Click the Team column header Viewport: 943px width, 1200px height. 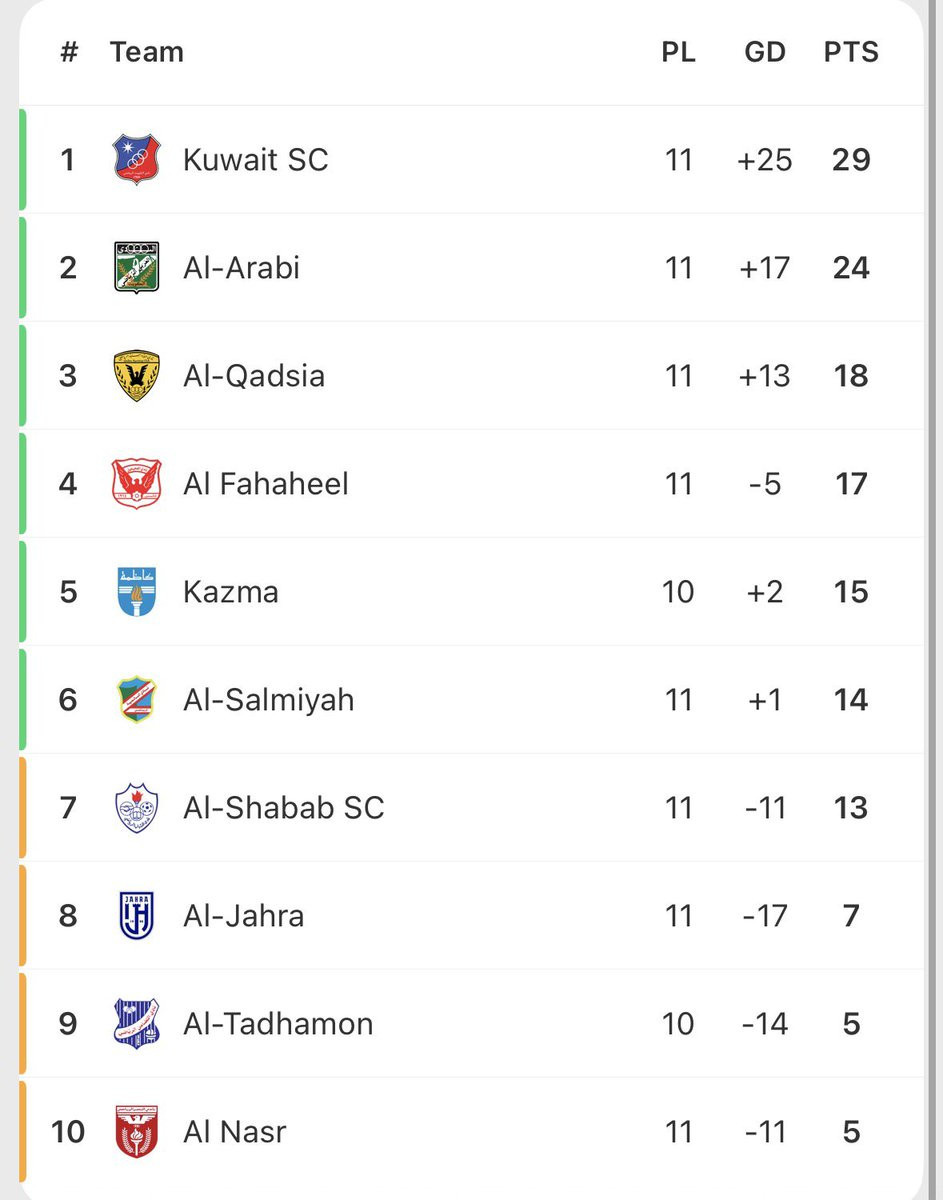(x=147, y=52)
